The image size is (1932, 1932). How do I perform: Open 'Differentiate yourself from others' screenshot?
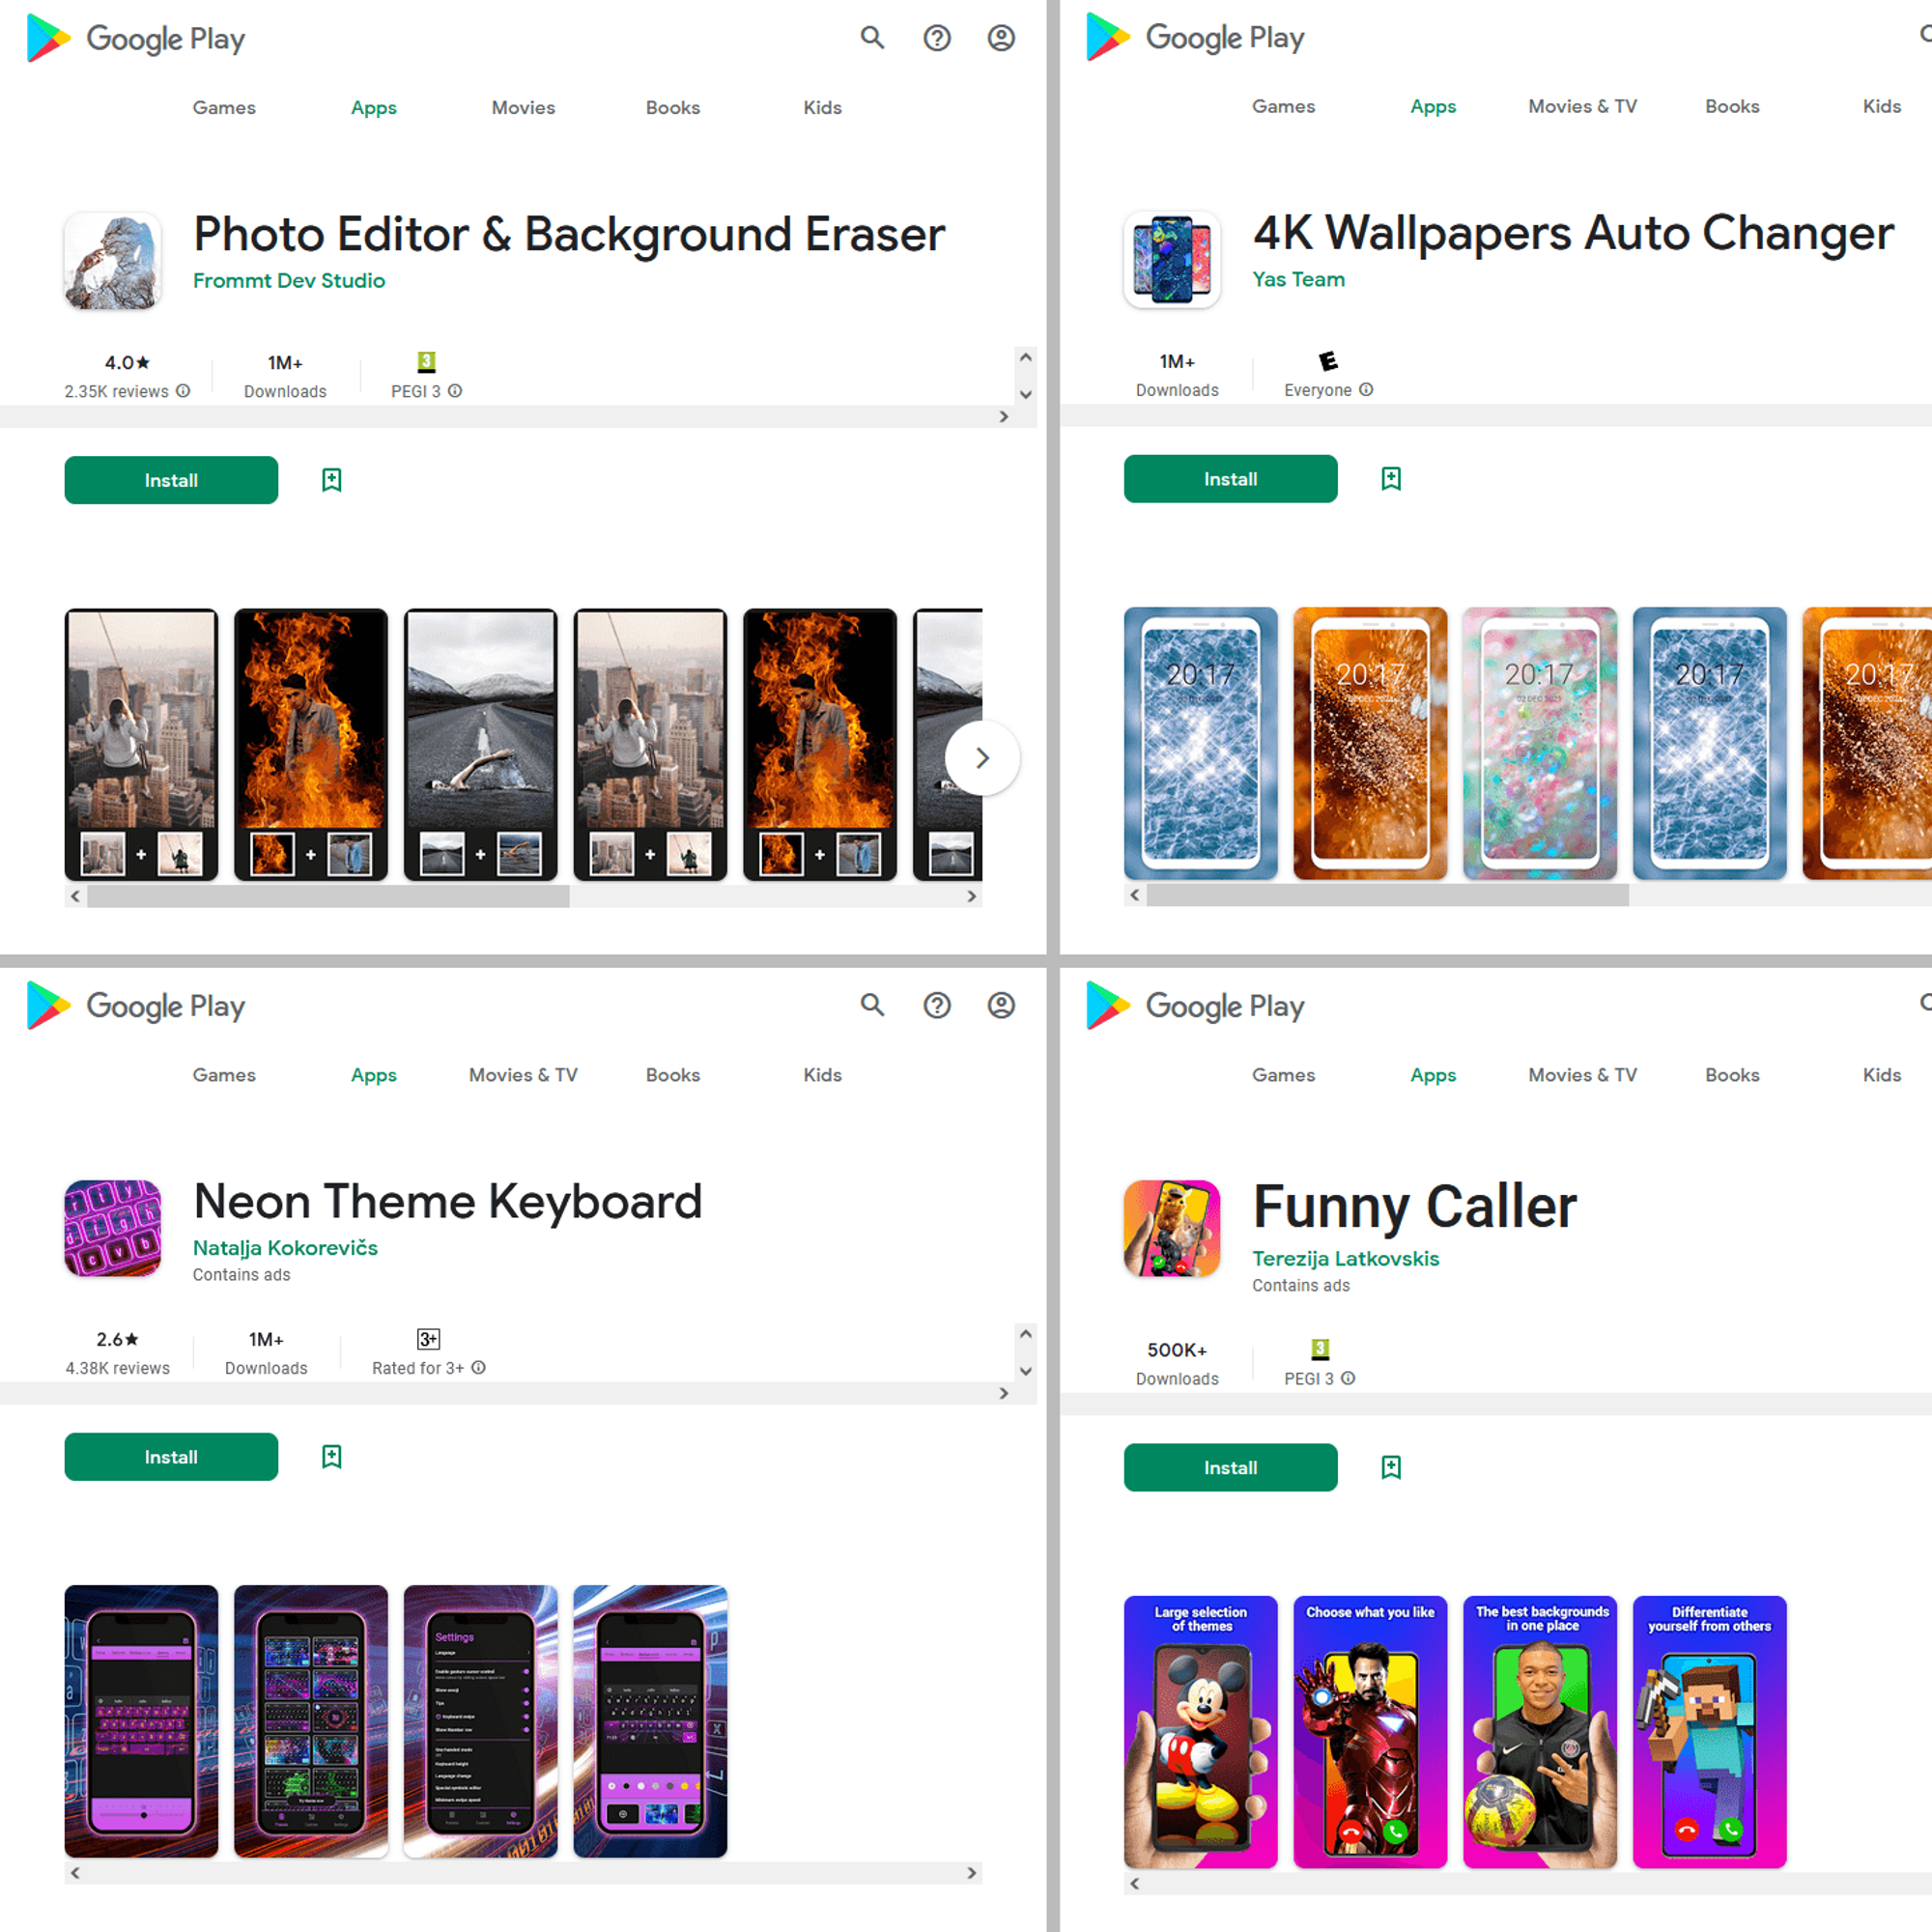(x=1709, y=1732)
